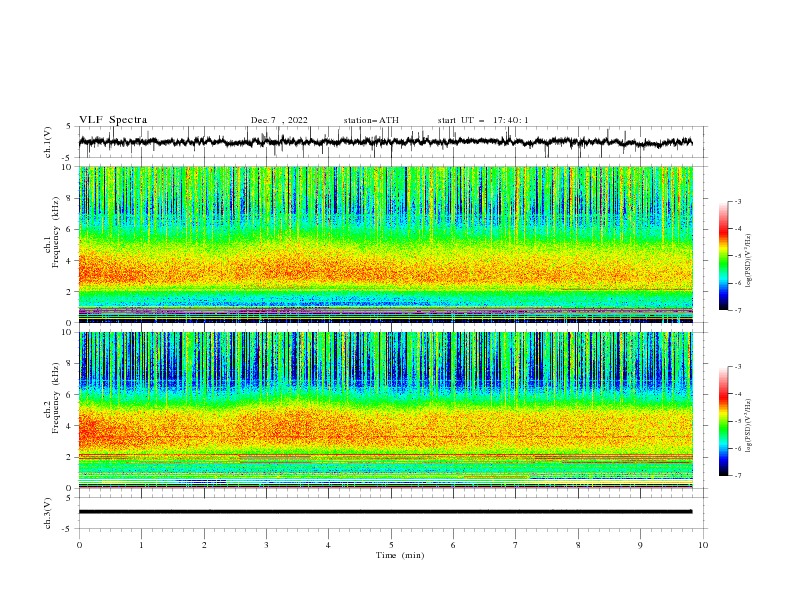Click the "ch.3(V)" axis label

(48, 513)
